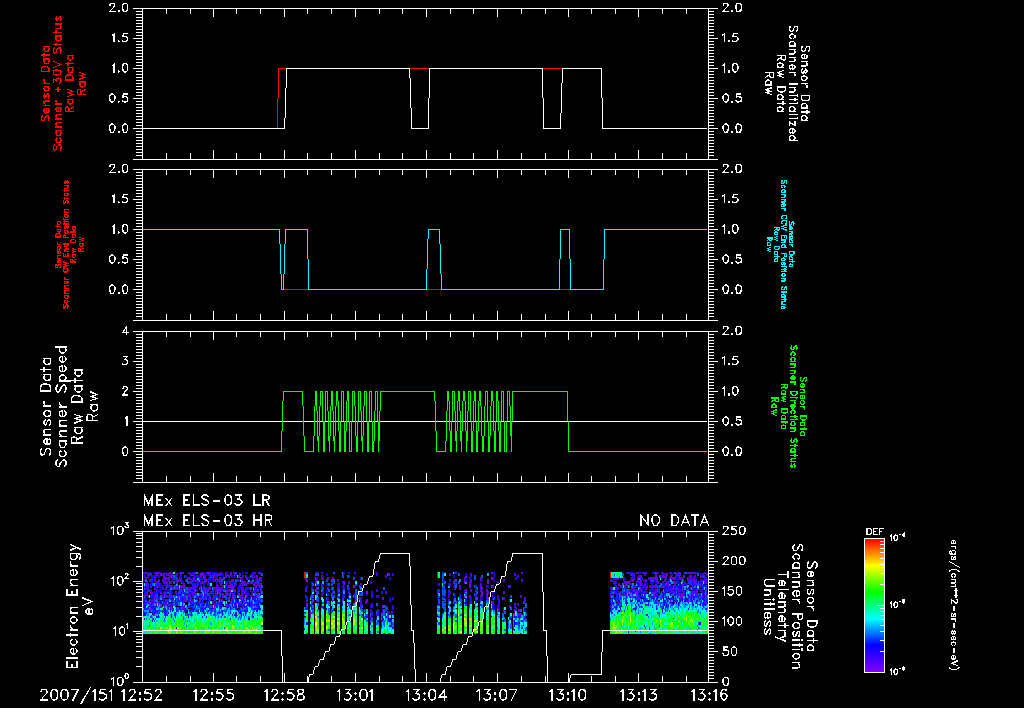Click the "DEF" label above the color bar
This screenshot has height=708, width=1024.
(x=874, y=532)
